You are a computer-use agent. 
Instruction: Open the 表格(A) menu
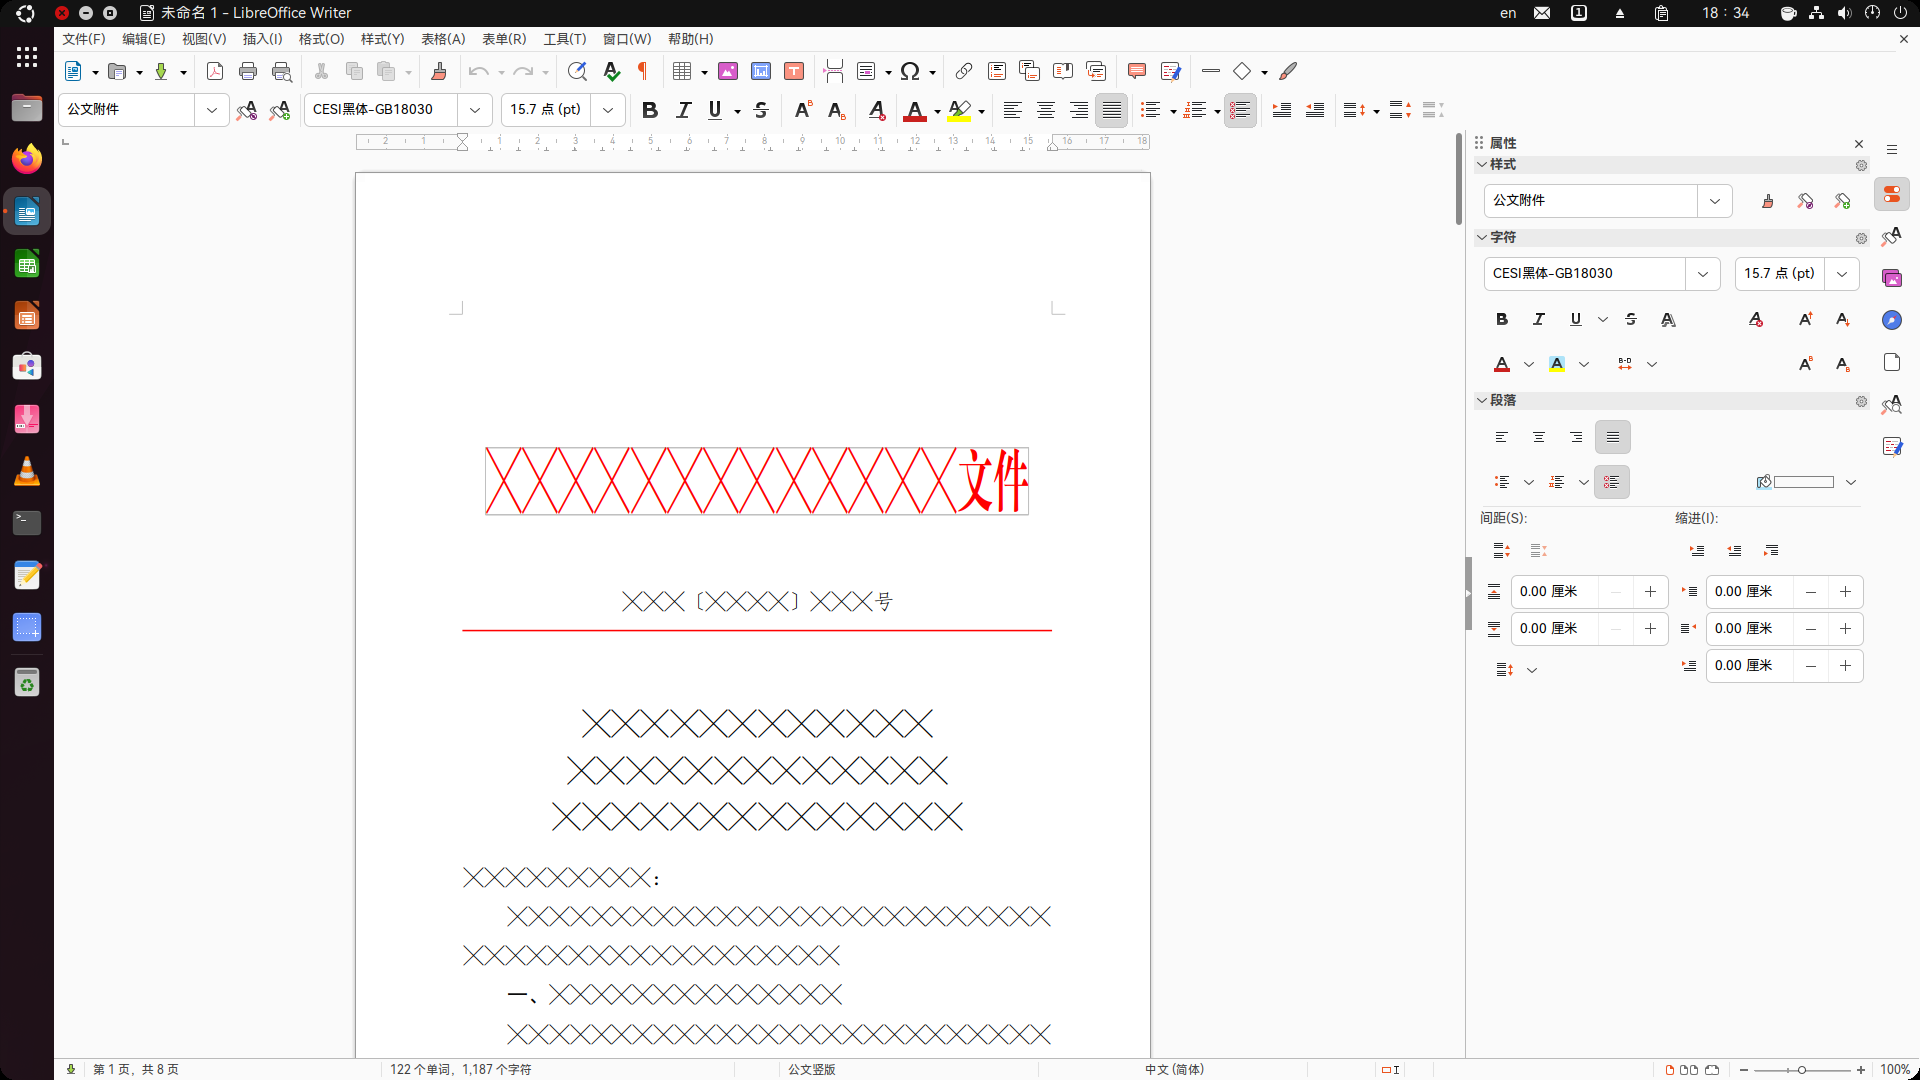443,39
